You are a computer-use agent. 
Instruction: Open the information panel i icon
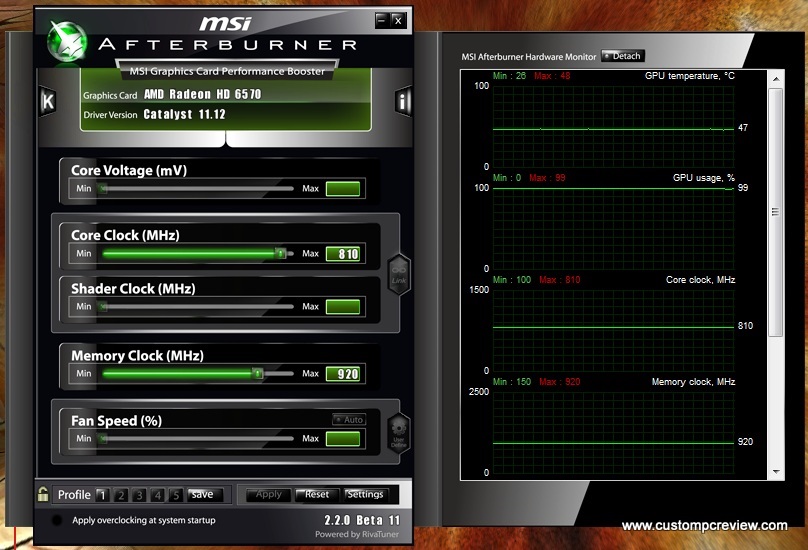(x=403, y=102)
